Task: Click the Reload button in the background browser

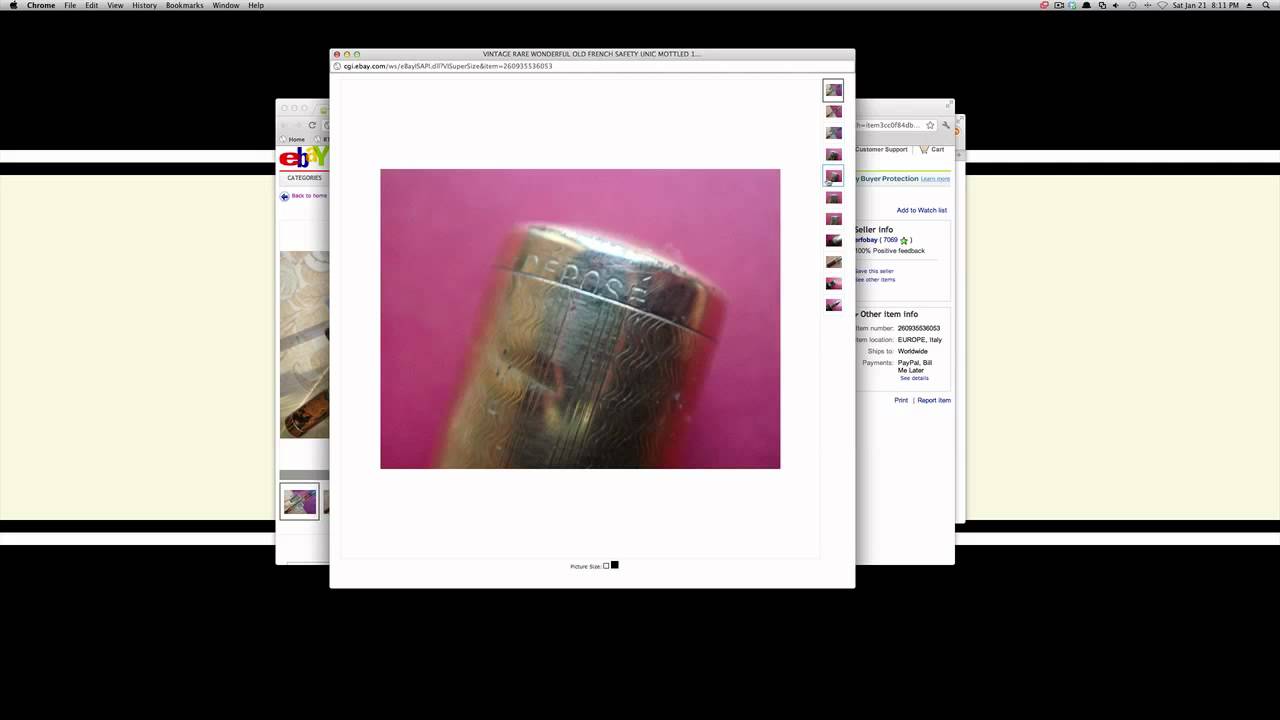Action: (x=312, y=125)
